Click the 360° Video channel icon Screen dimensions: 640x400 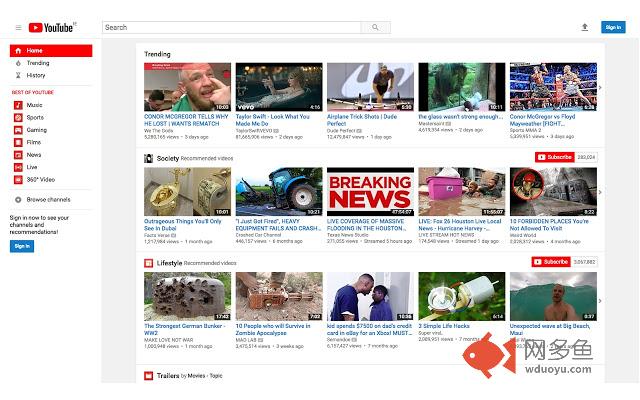pyautogui.click(x=18, y=180)
